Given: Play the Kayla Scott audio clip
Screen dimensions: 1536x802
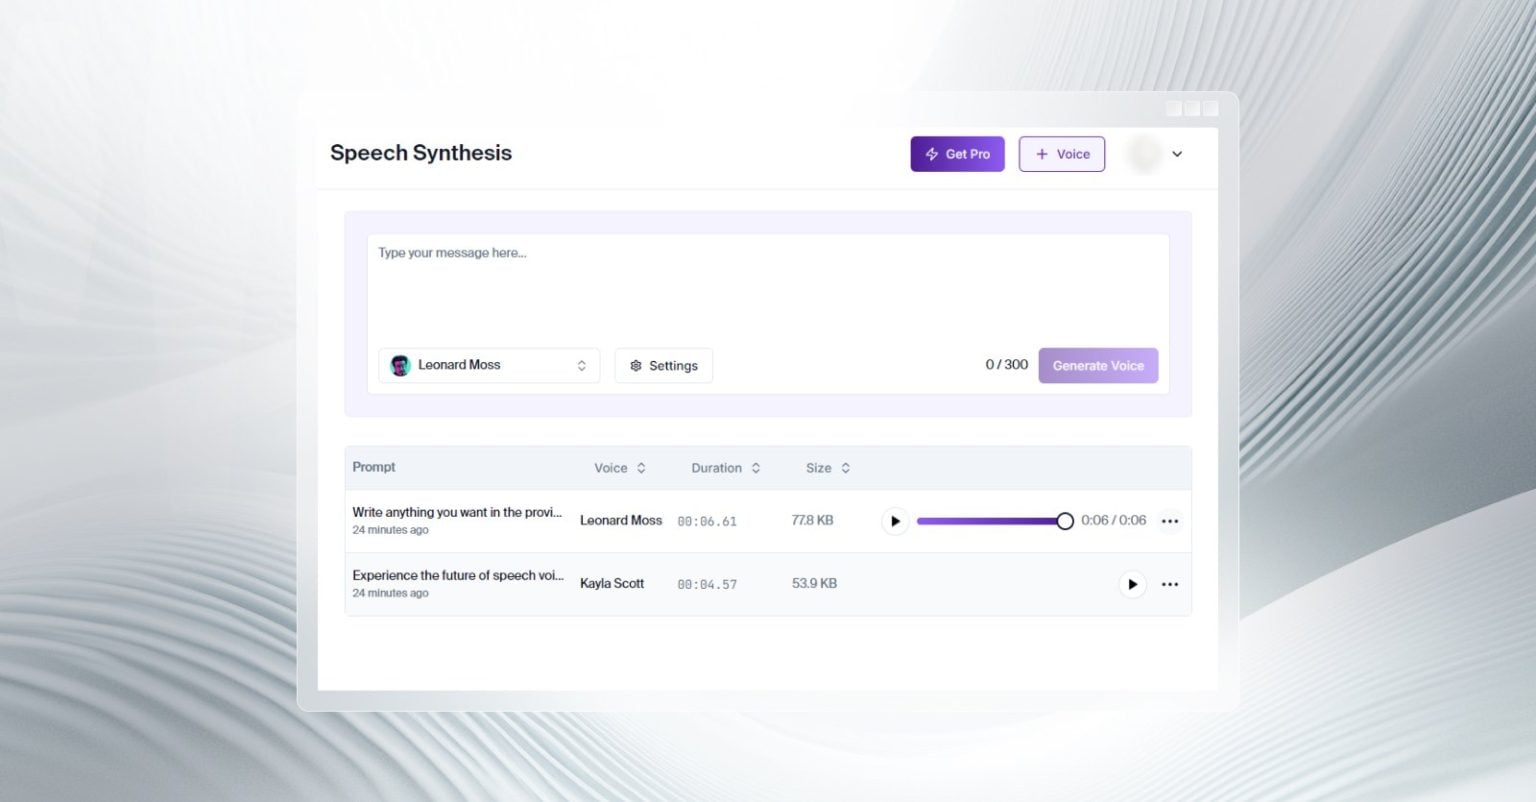Looking at the screenshot, I should tap(1132, 584).
